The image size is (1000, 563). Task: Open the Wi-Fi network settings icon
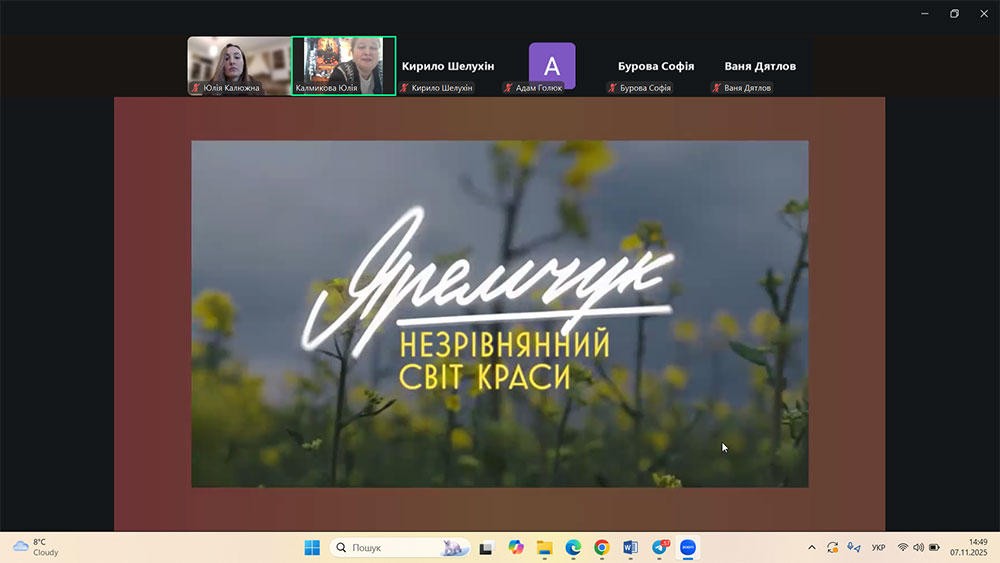(x=903, y=547)
